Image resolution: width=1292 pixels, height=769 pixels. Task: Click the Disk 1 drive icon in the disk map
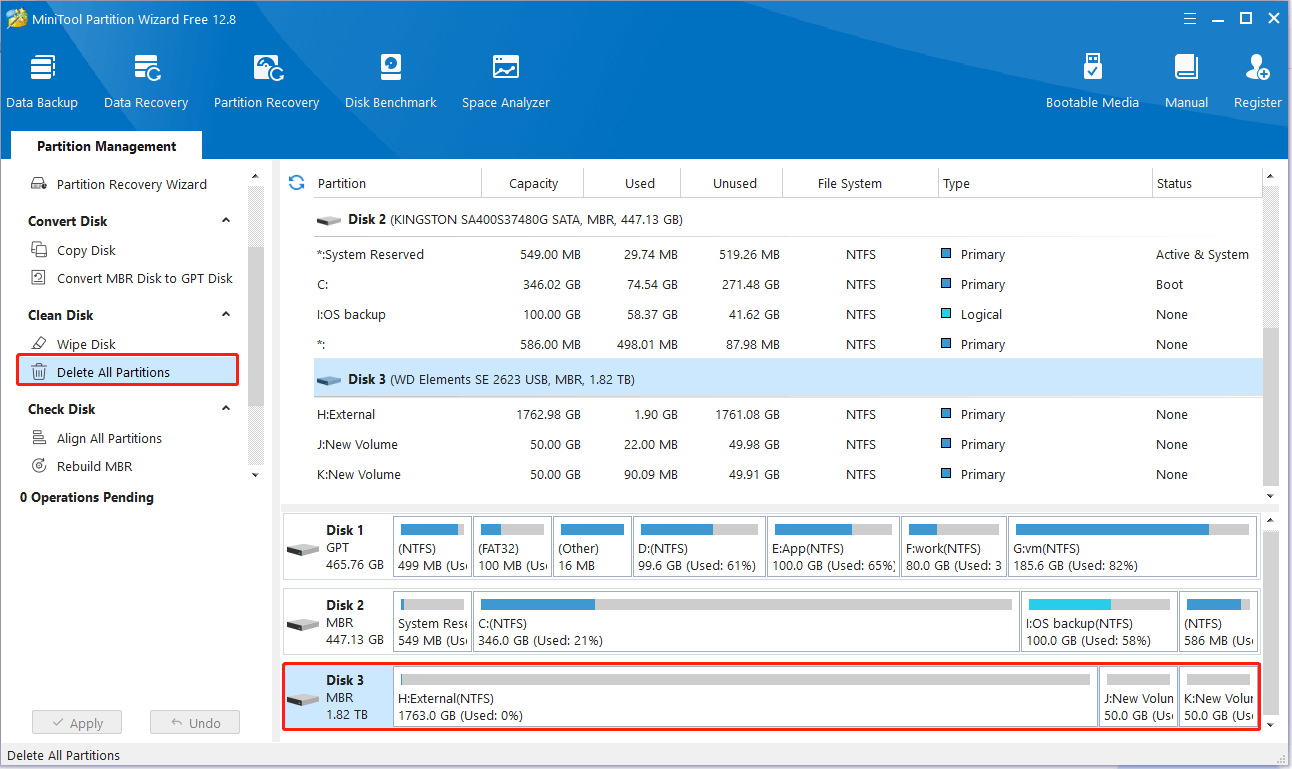tap(303, 549)
